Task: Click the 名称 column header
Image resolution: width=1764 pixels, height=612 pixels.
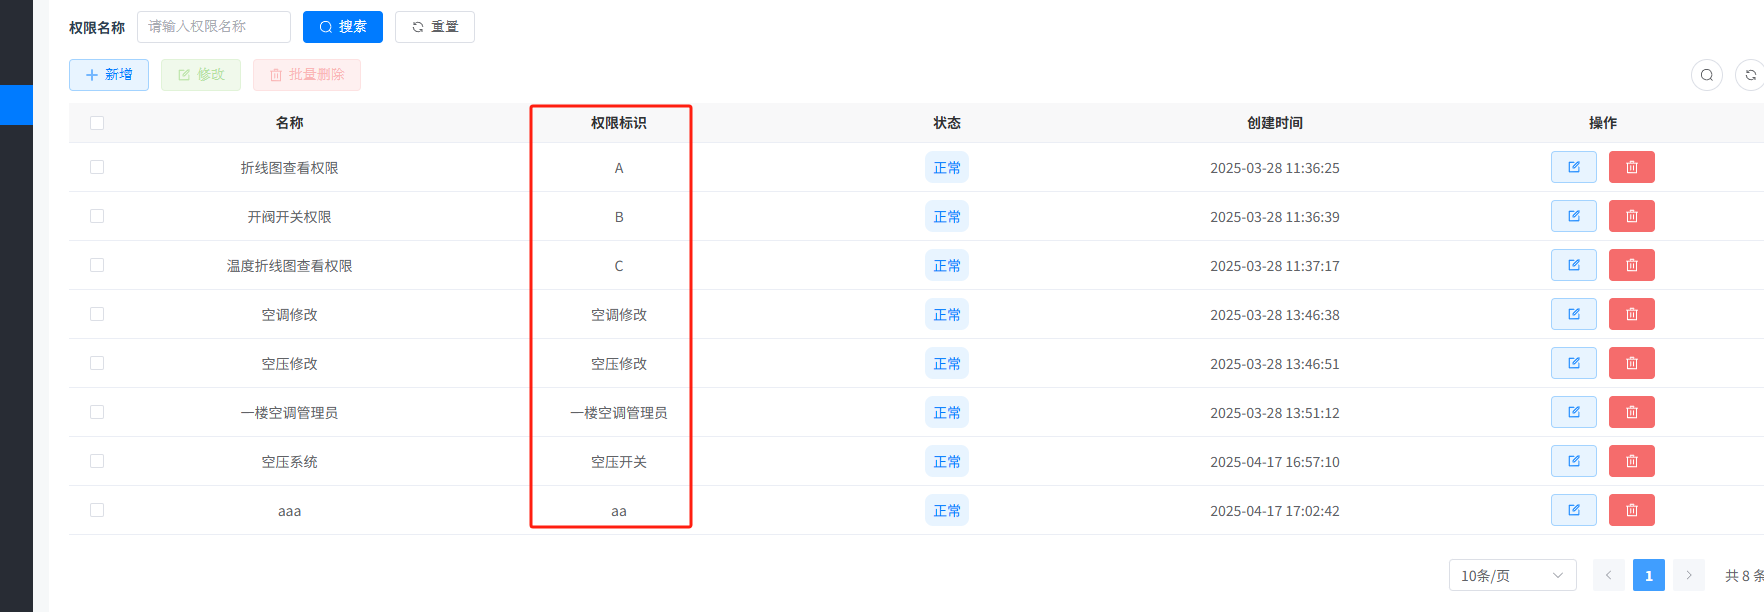Action: pyautogui.click(x=289, y=123)
